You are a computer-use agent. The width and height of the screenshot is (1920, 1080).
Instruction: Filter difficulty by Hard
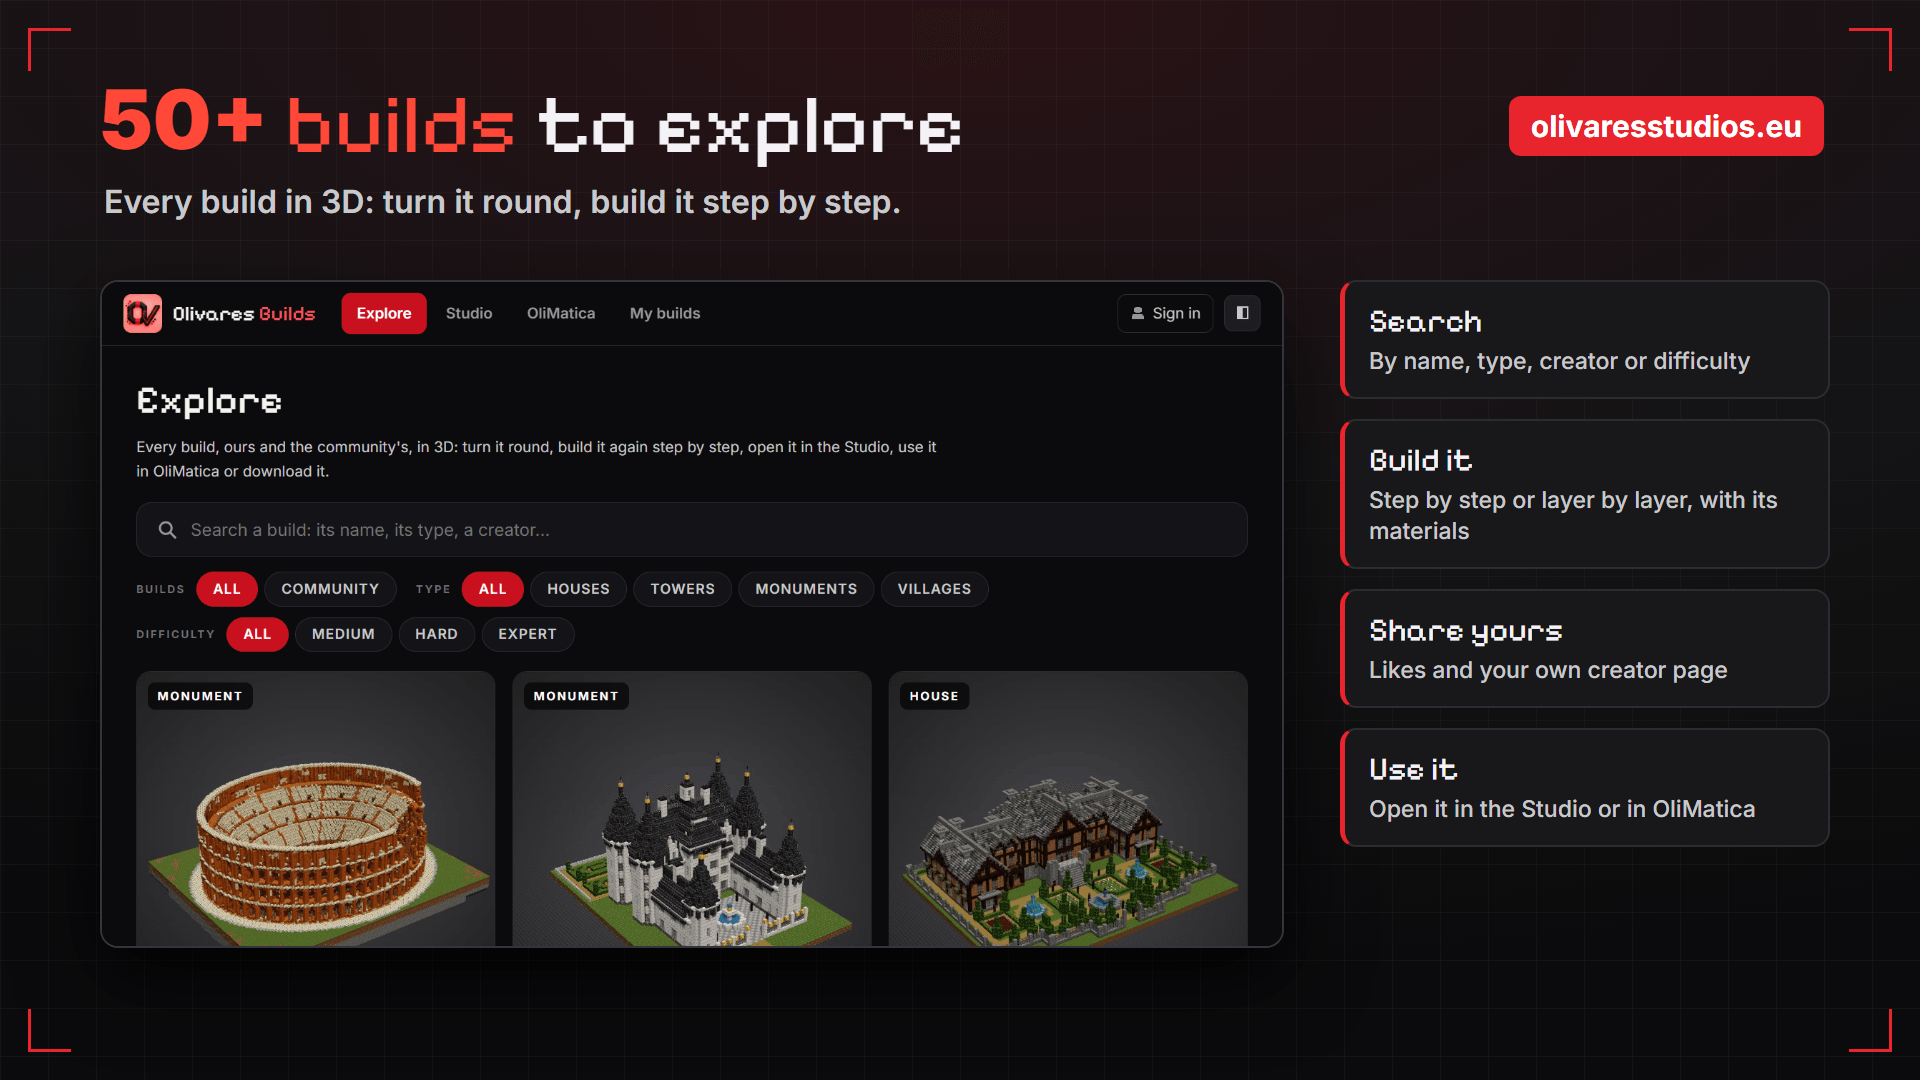coord(436,634)
